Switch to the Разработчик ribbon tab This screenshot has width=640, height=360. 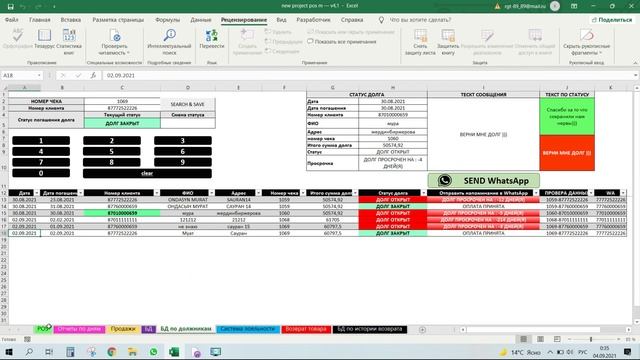[313, 20]
